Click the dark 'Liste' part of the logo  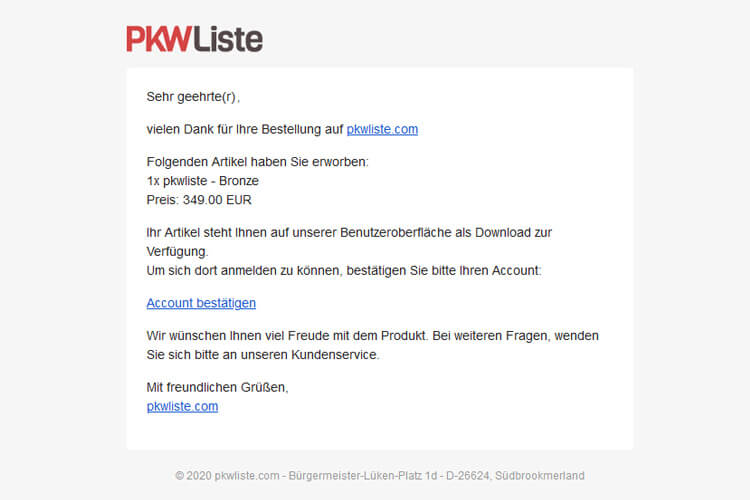[228, 39]
